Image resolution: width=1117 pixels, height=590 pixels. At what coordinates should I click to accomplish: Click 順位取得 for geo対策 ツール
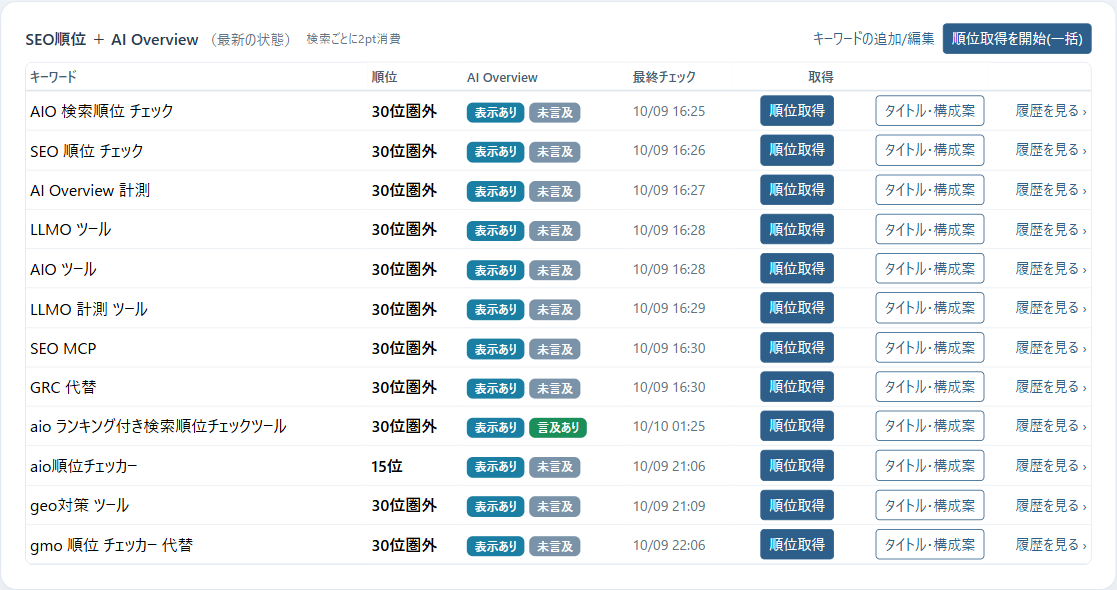click(796, 505)
